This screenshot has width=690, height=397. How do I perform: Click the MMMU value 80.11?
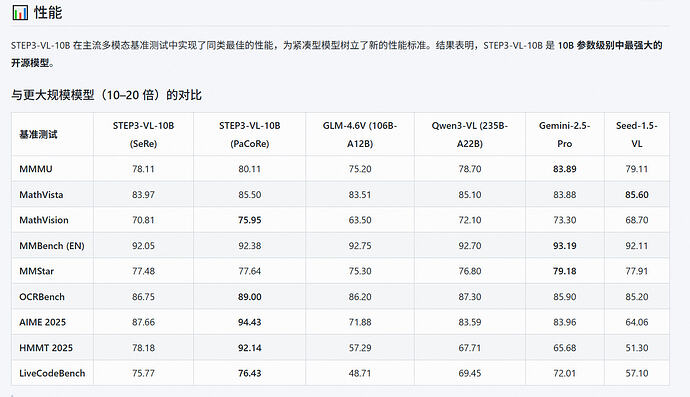pos(250,169)
